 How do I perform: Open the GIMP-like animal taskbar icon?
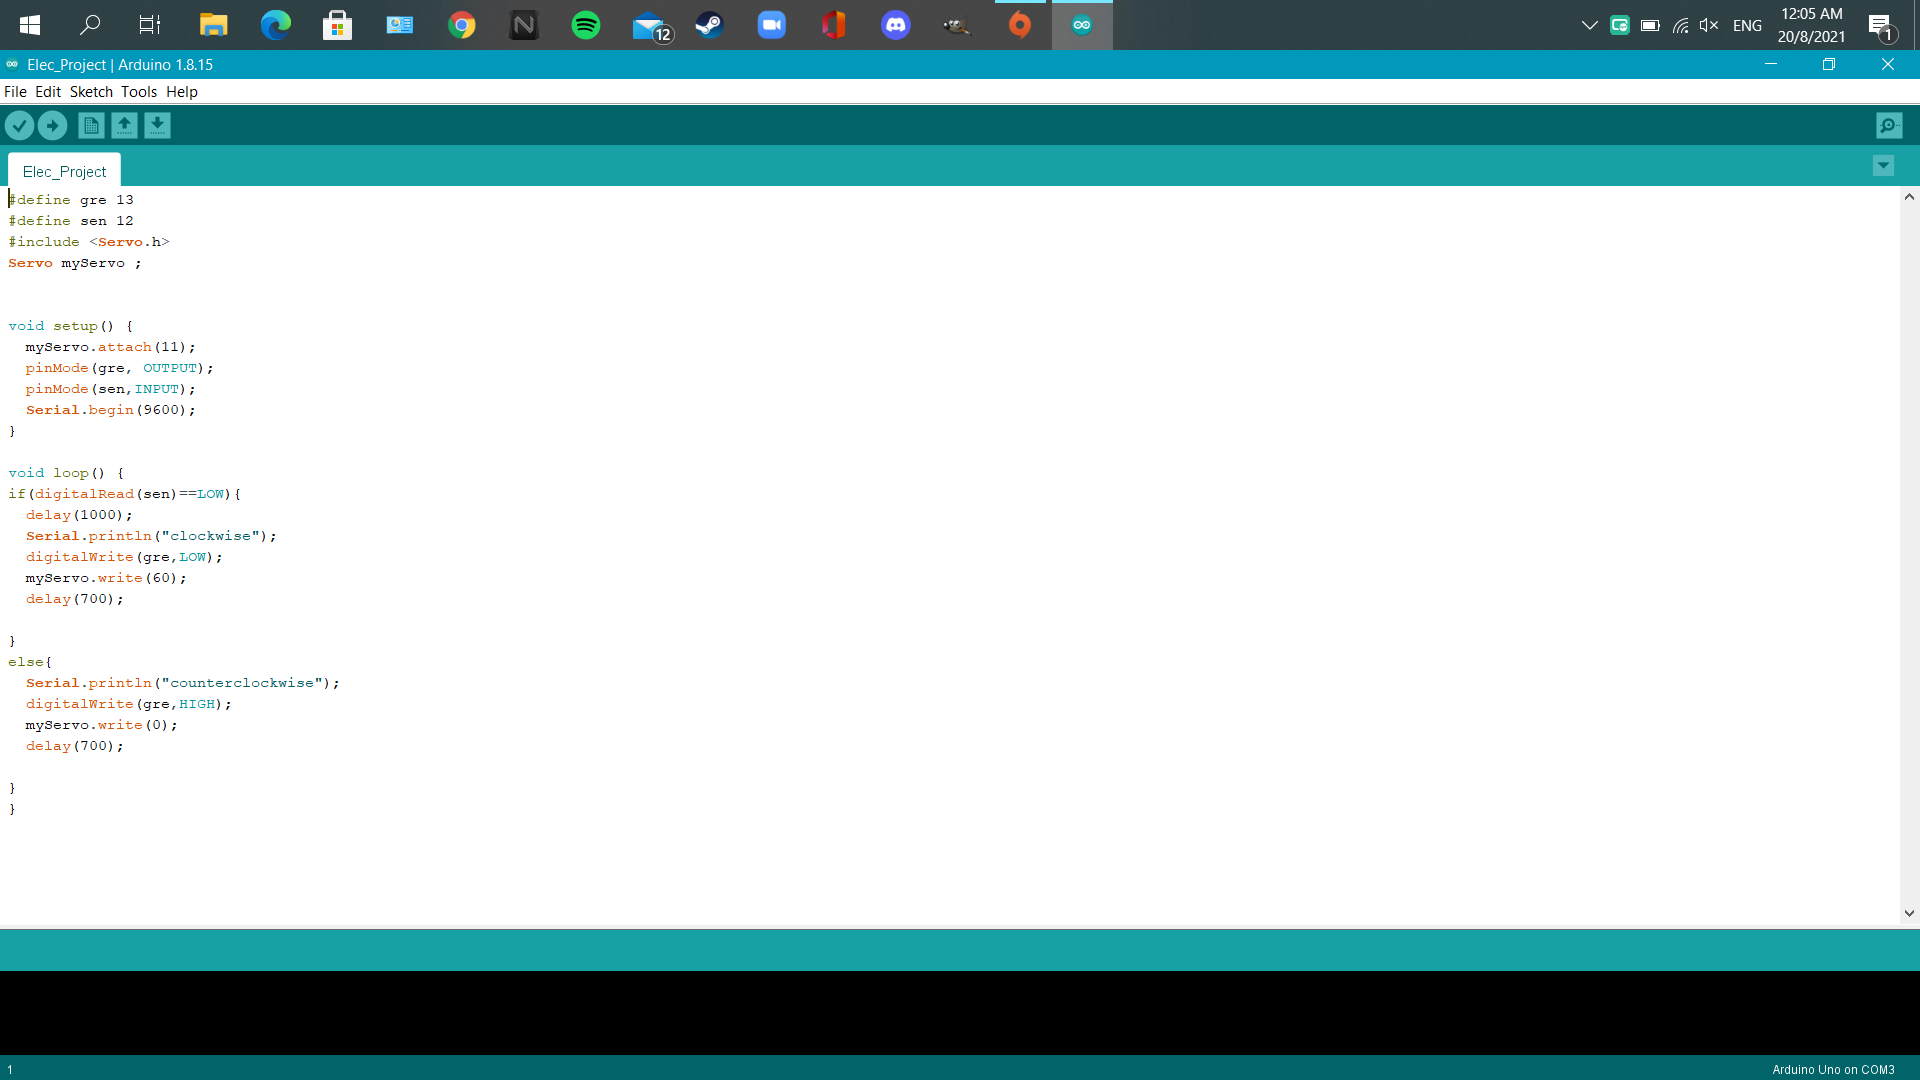[957, 25]
